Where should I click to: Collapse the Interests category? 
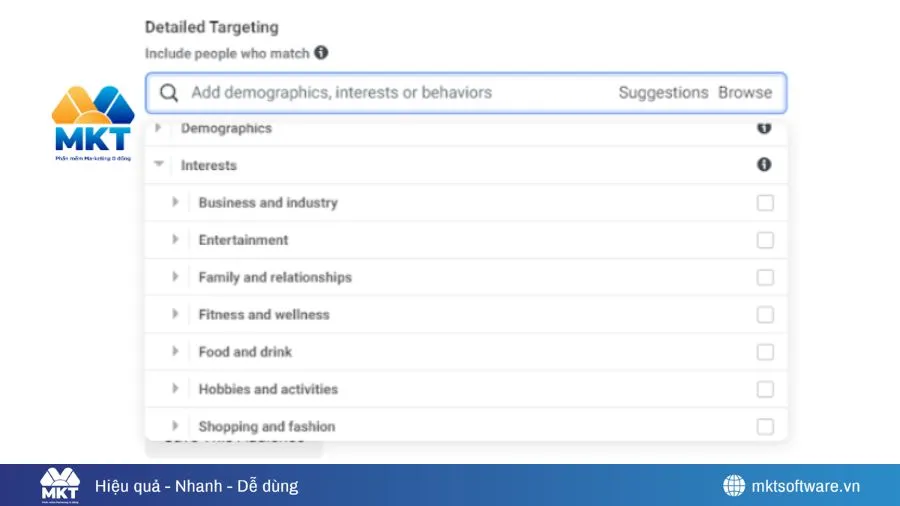point(158,165)
